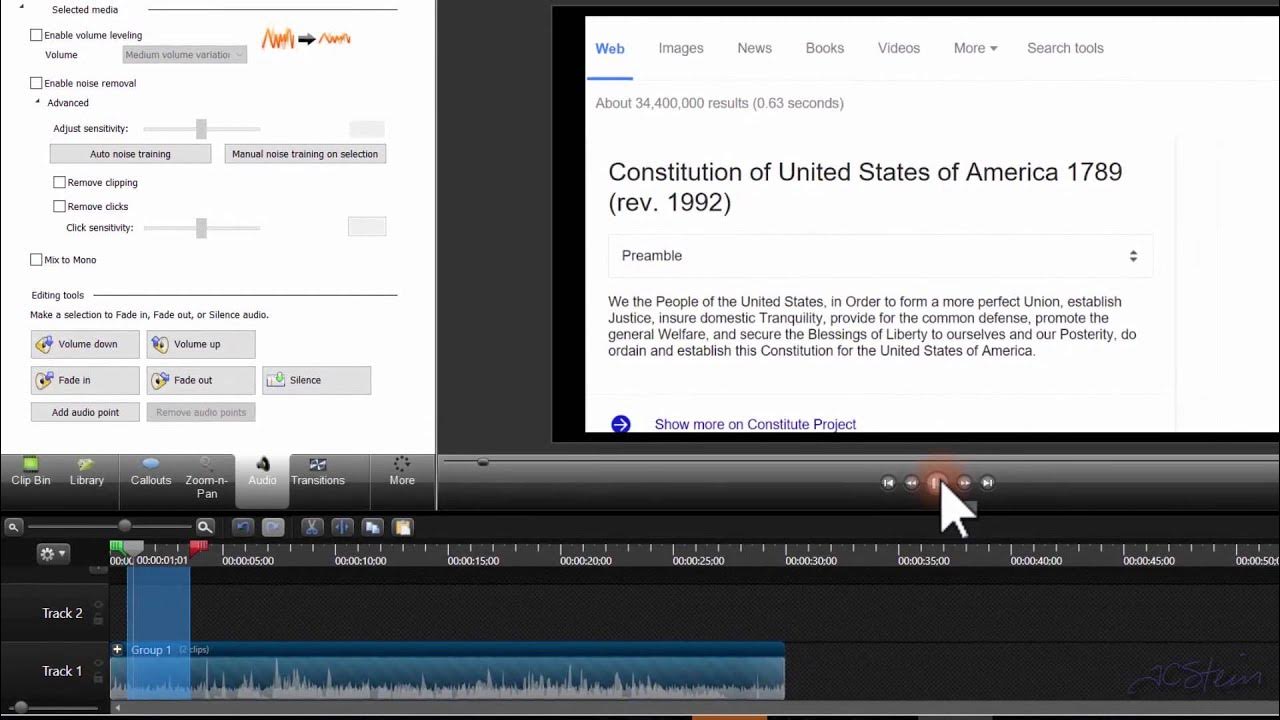Click the timeline zoom-in magnifier icon

click(205, 527)
